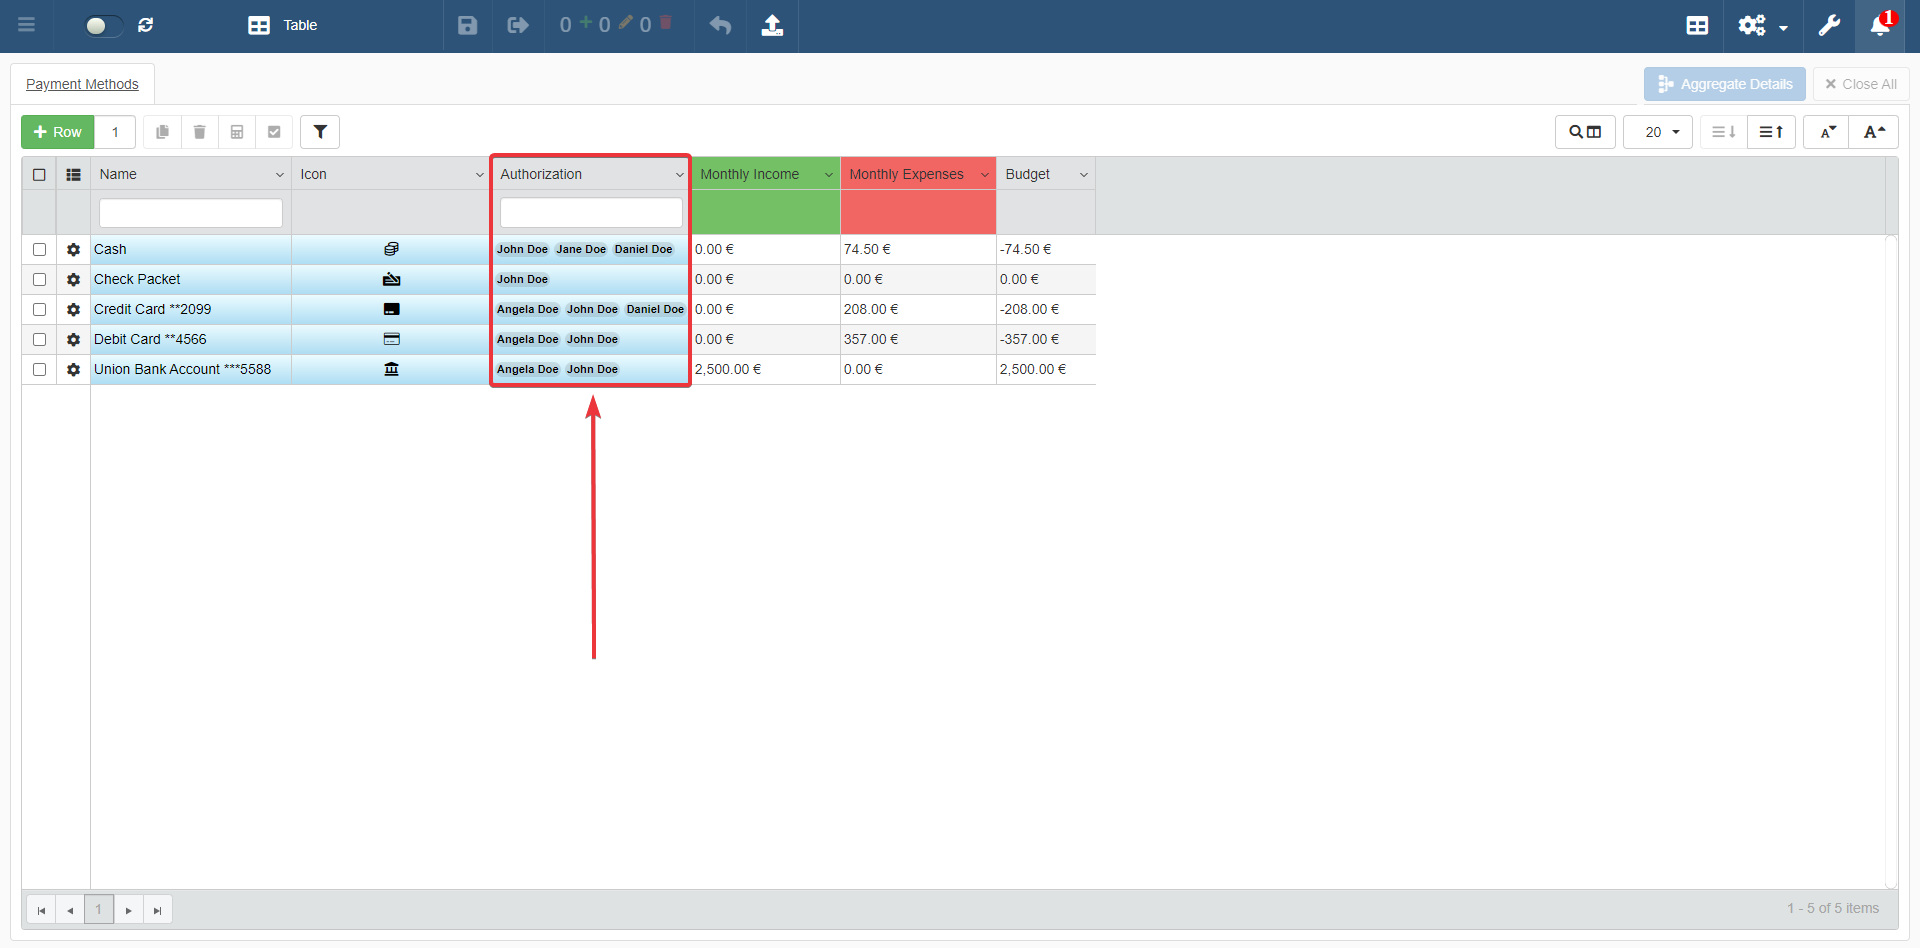
Task: Click the filter funnel icon
Action: click(320, 132)
